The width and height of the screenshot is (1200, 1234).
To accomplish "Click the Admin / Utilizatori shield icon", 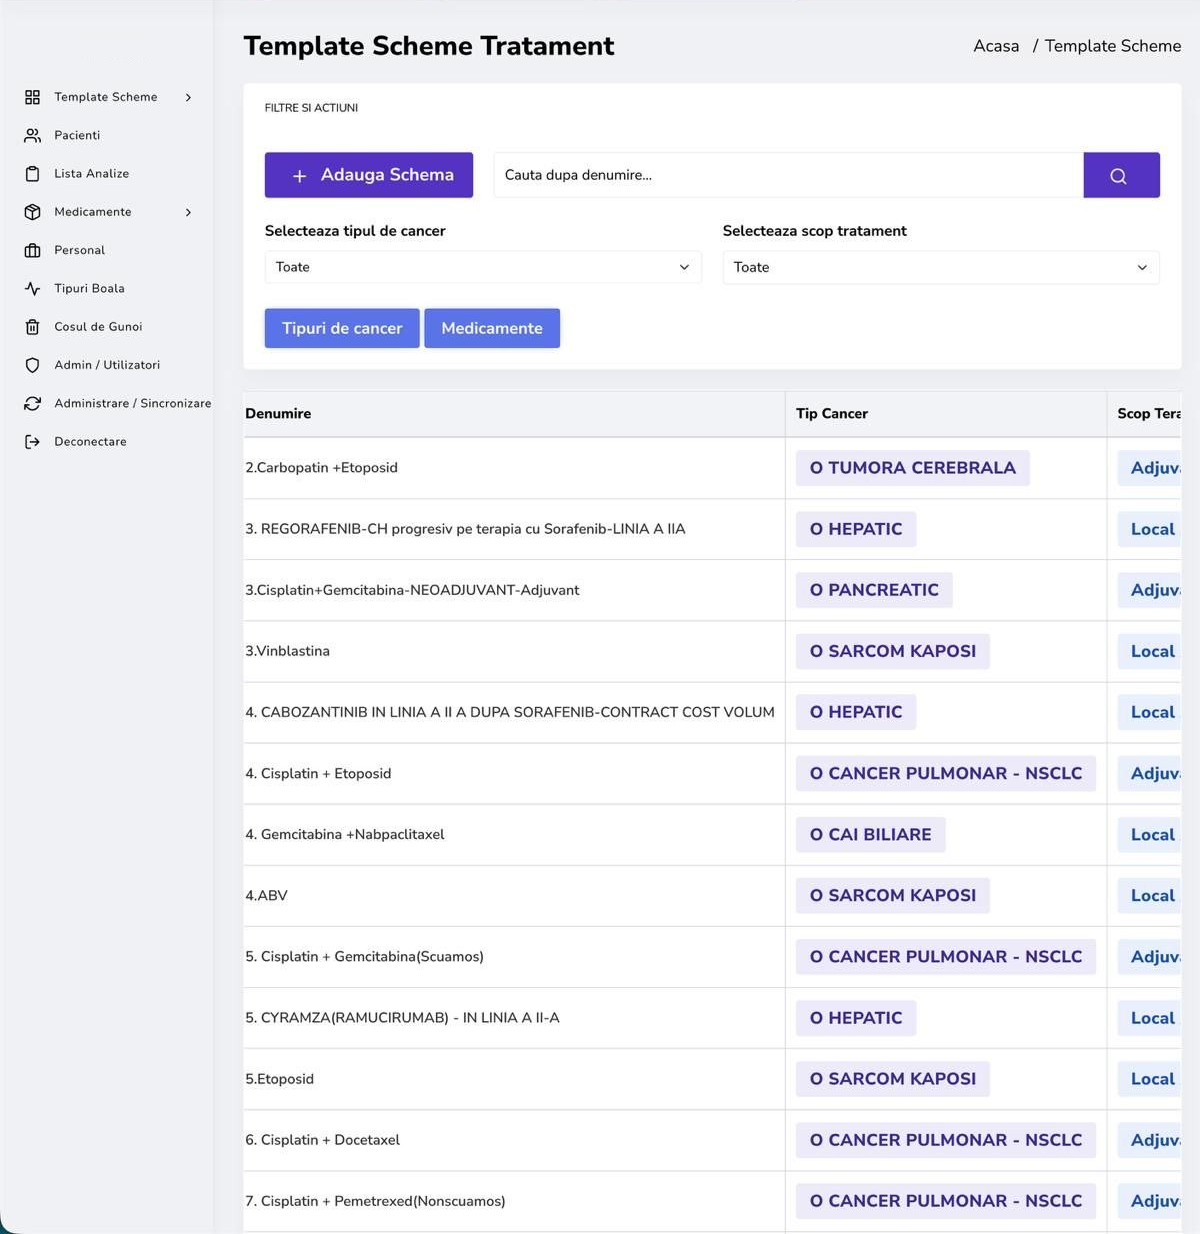I will 32,365.
